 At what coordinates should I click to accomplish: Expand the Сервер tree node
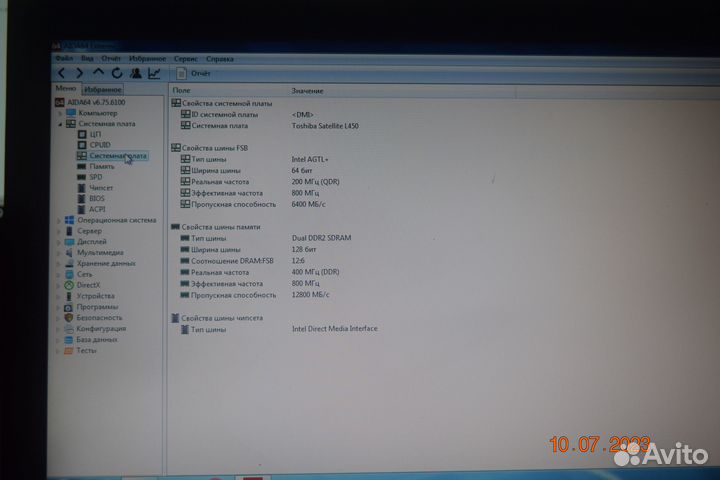(59, 231)
